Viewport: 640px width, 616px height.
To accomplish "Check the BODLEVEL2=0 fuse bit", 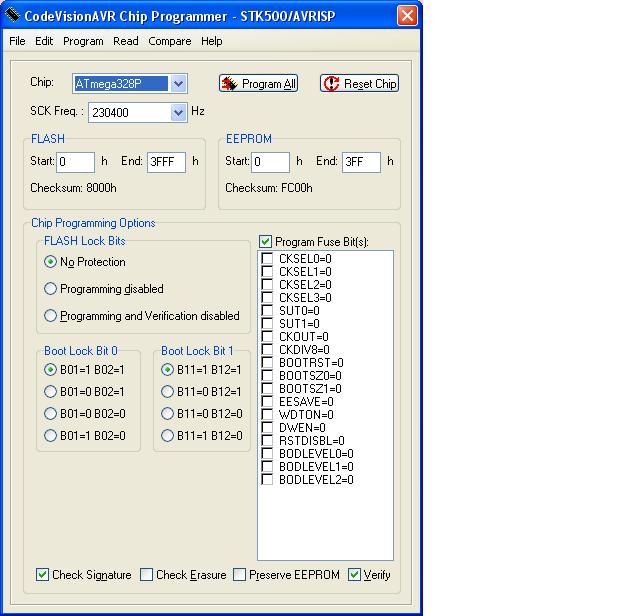I will 267,480.
